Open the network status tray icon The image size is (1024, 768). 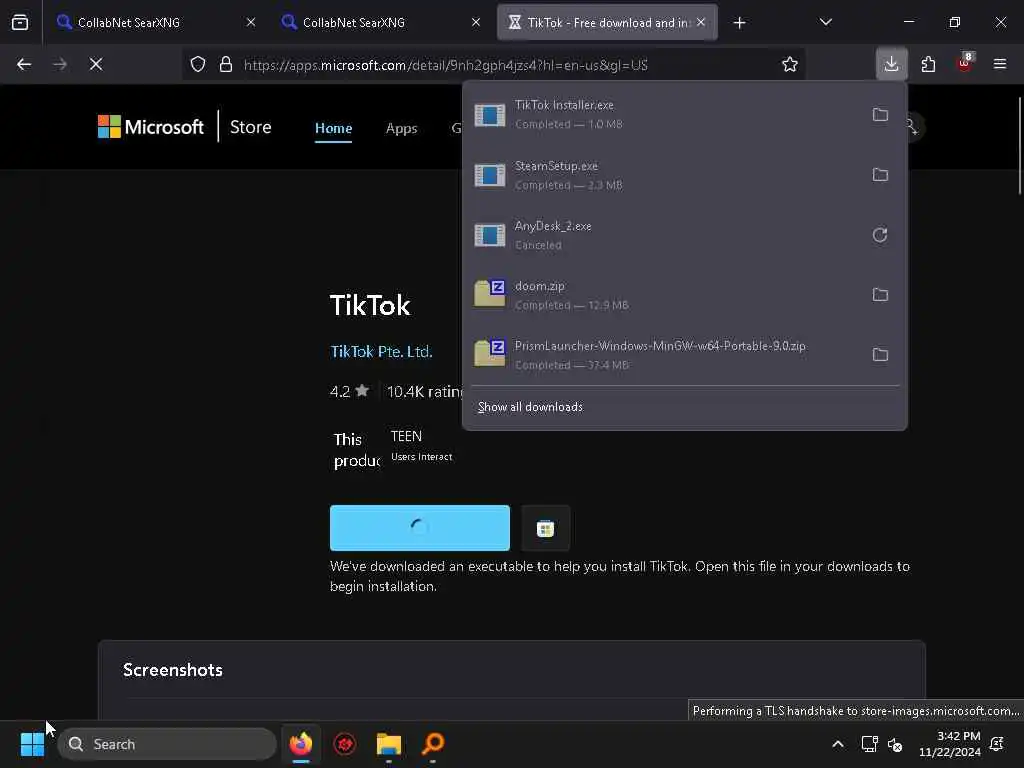[869, 744]
